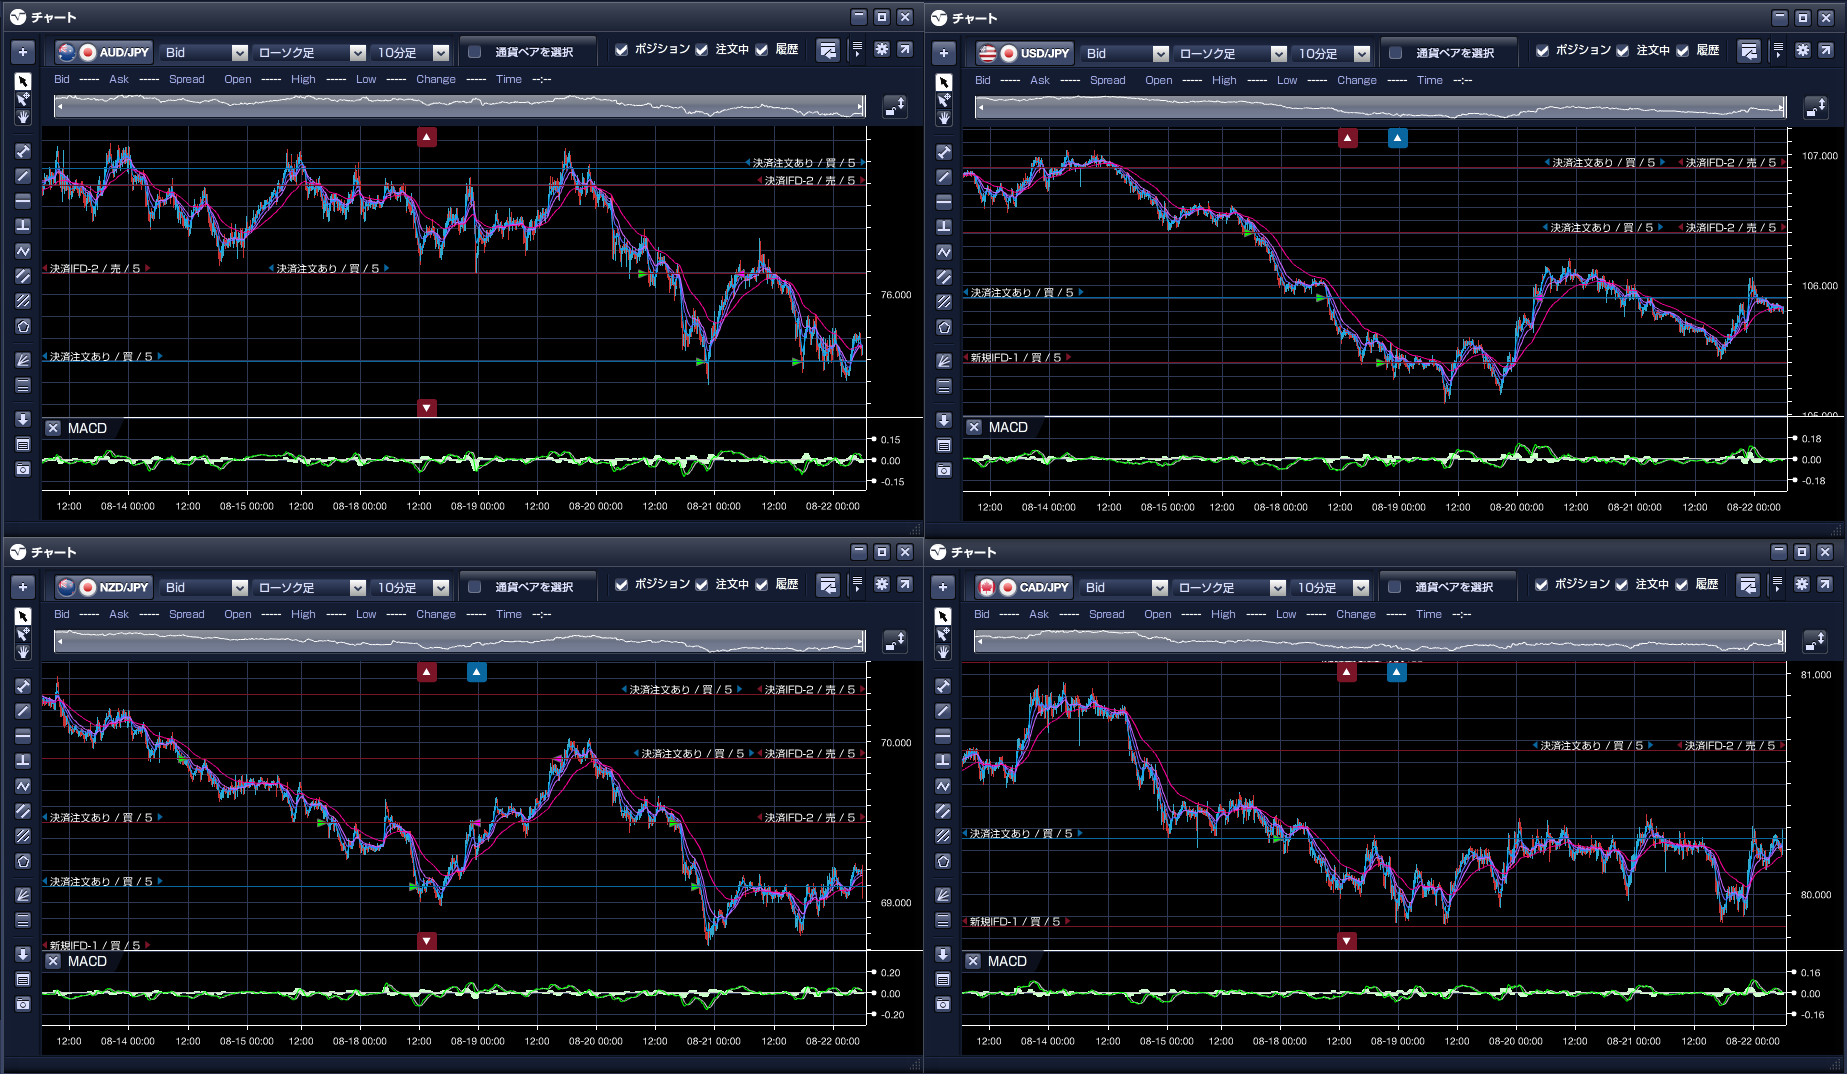Click the plus add button in AUD/JPY chart

pyautogui.click(x=23, y=52)
